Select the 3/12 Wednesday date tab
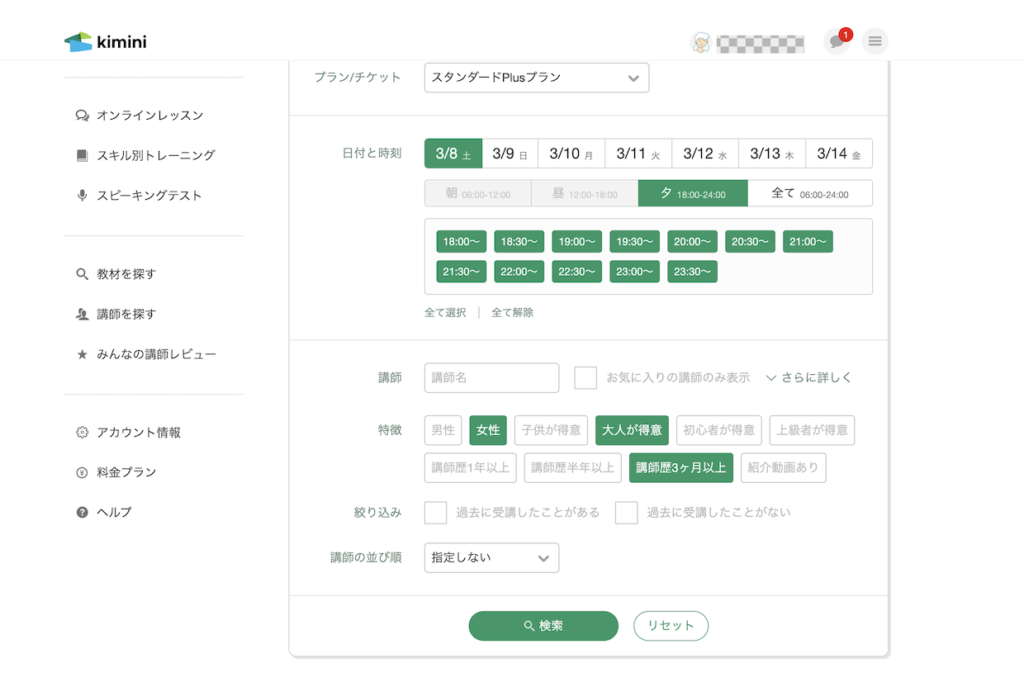This screenshot has width=1024, height=696. point(705,153)
